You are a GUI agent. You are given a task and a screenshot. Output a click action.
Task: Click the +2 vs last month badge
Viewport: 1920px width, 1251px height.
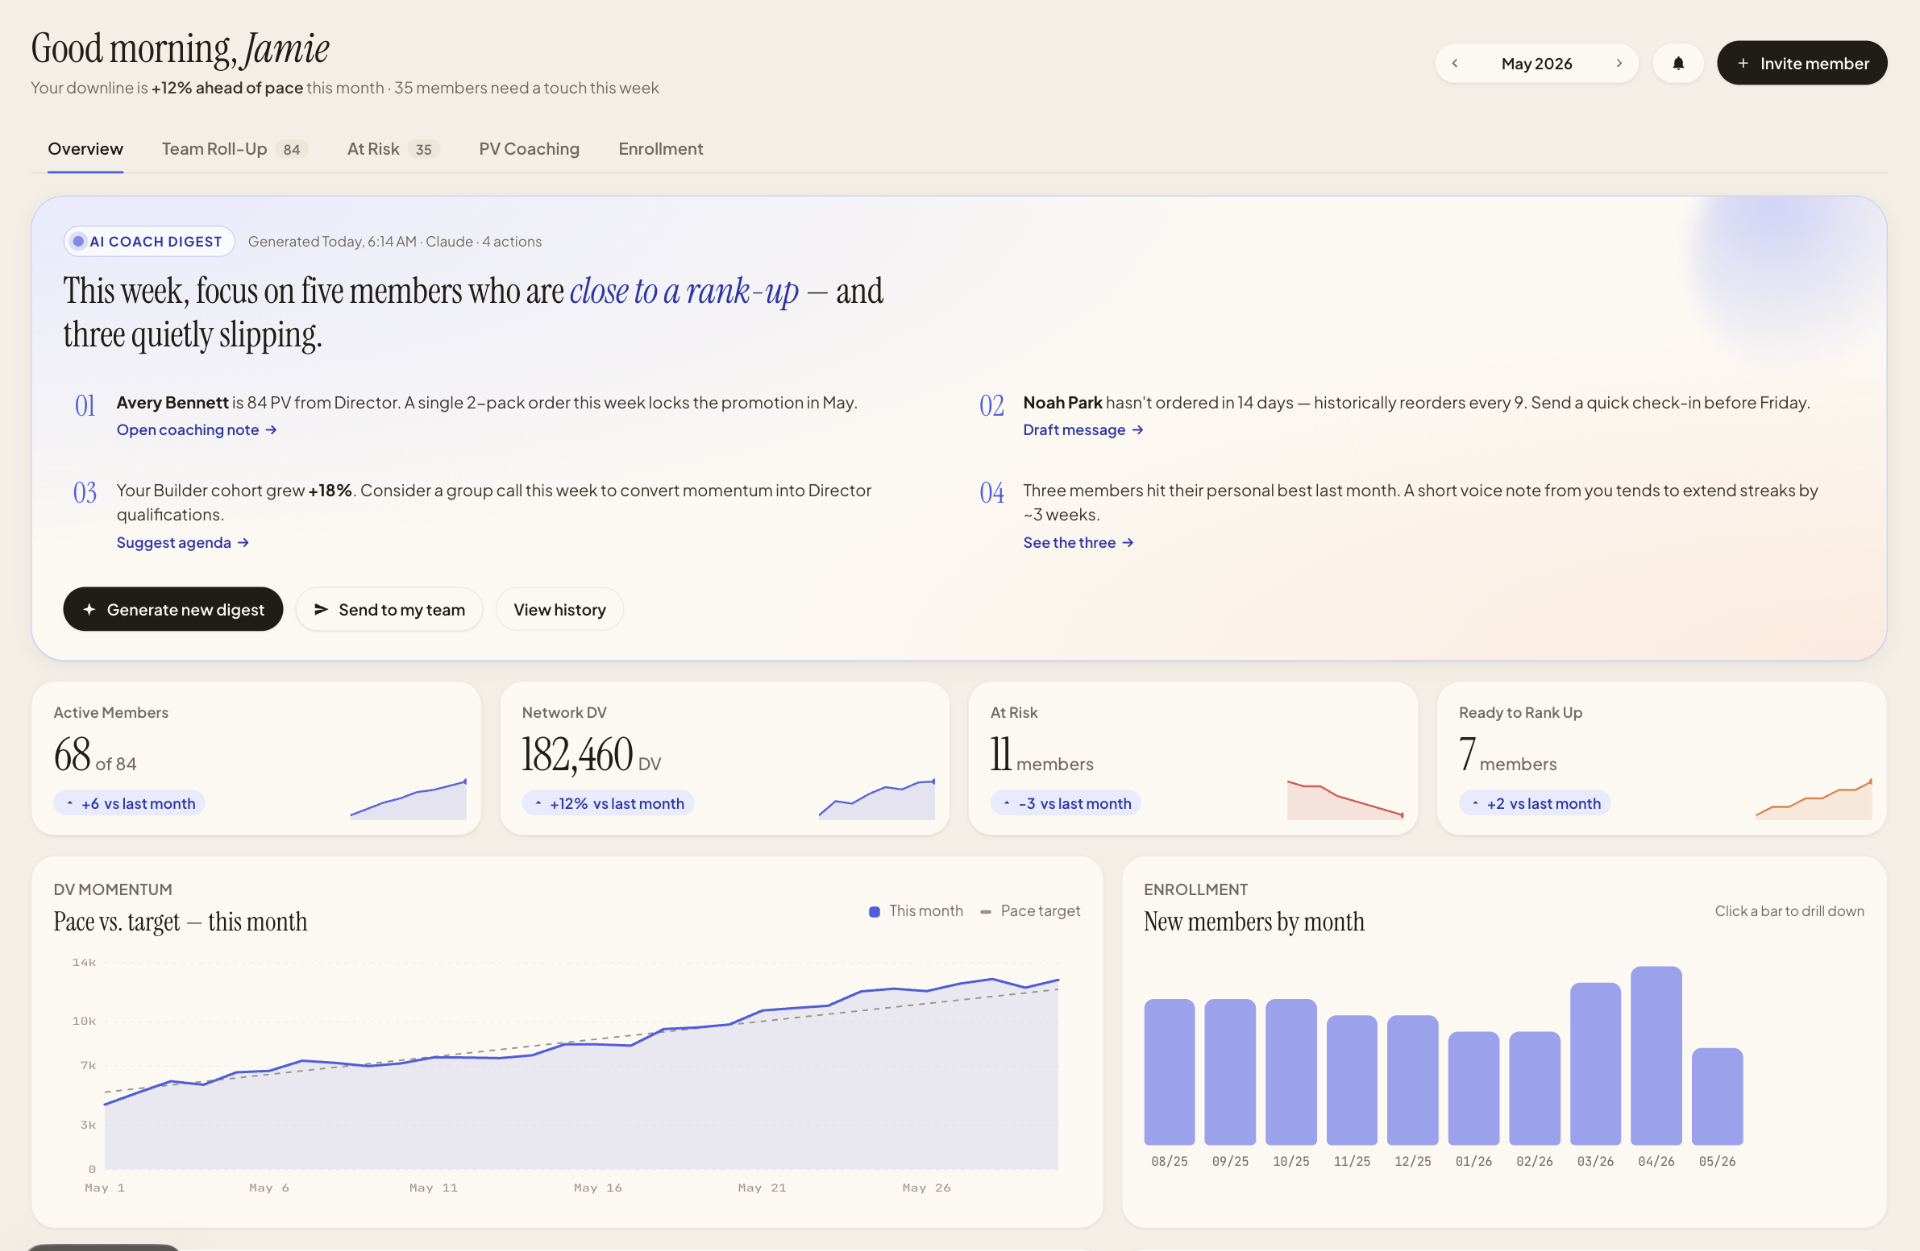[1535, 803]
